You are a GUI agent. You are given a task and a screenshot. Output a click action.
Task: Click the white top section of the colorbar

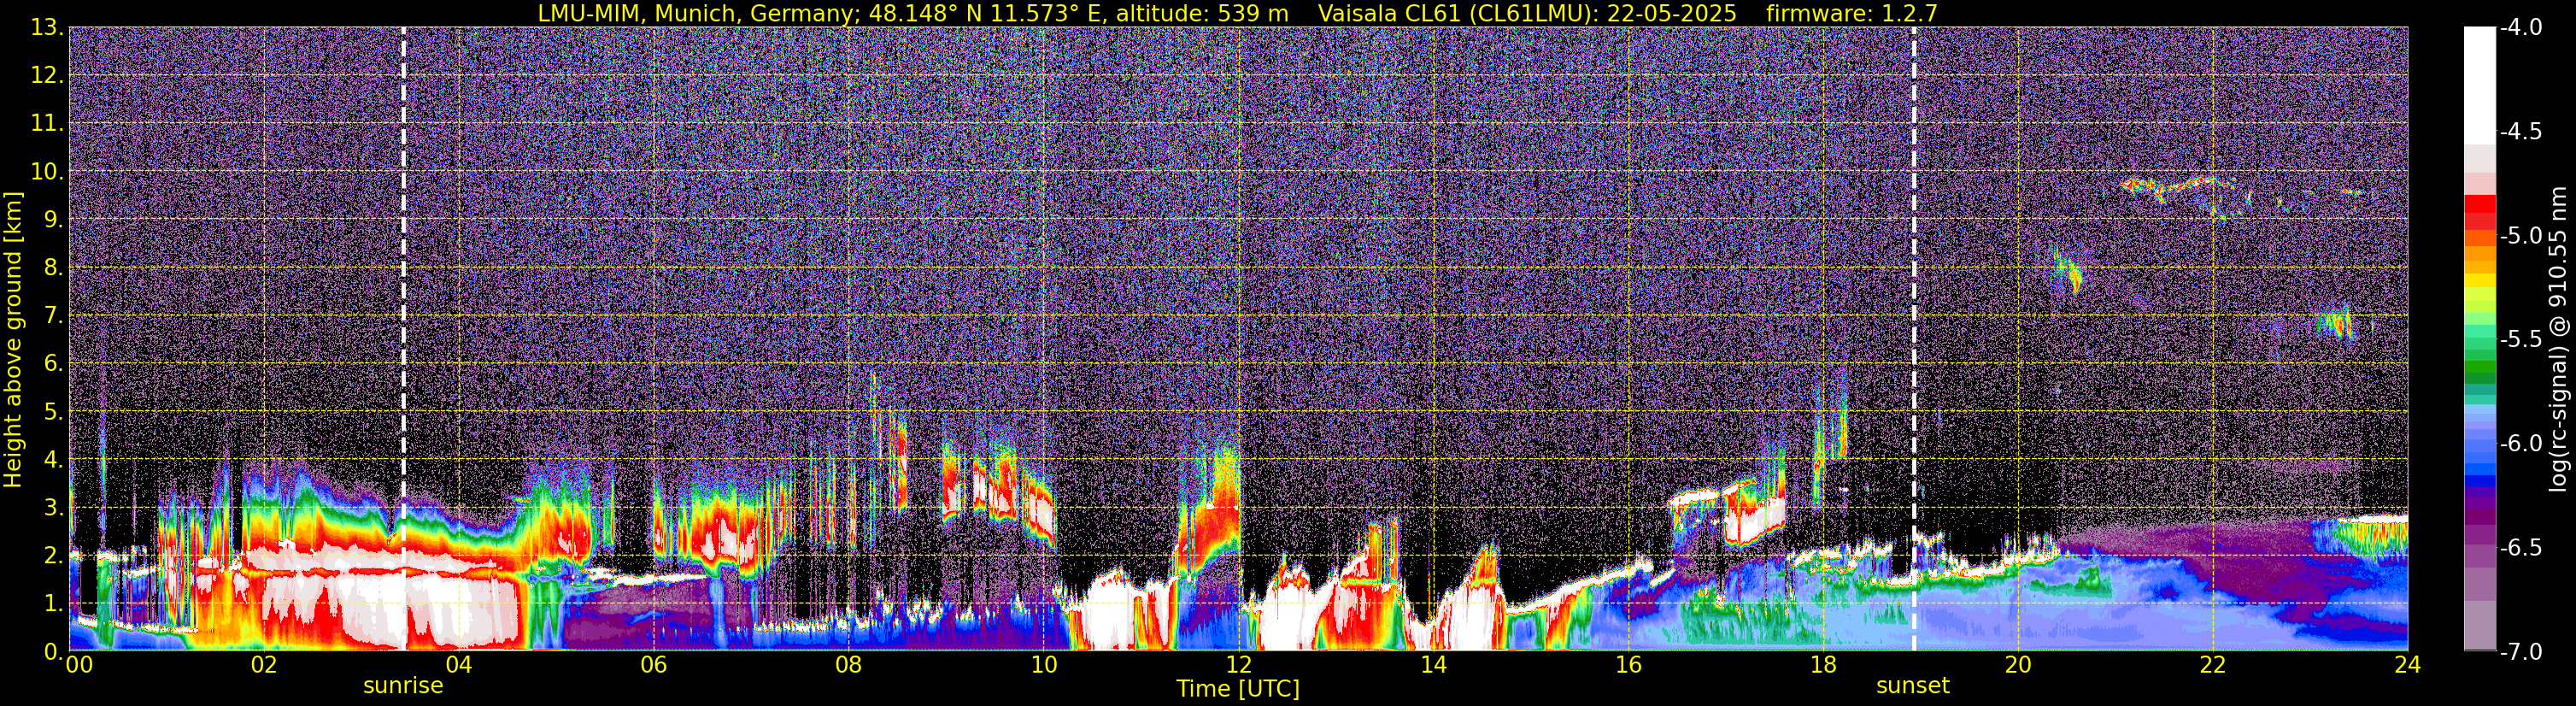coord(2480,85)
